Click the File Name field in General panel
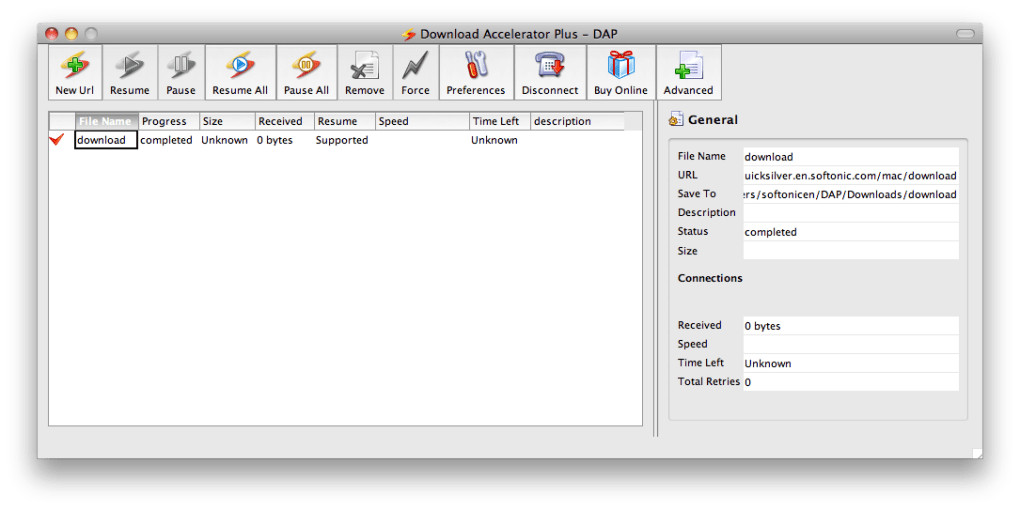The width and height of the screenshot is (1020, 510). 851,156
